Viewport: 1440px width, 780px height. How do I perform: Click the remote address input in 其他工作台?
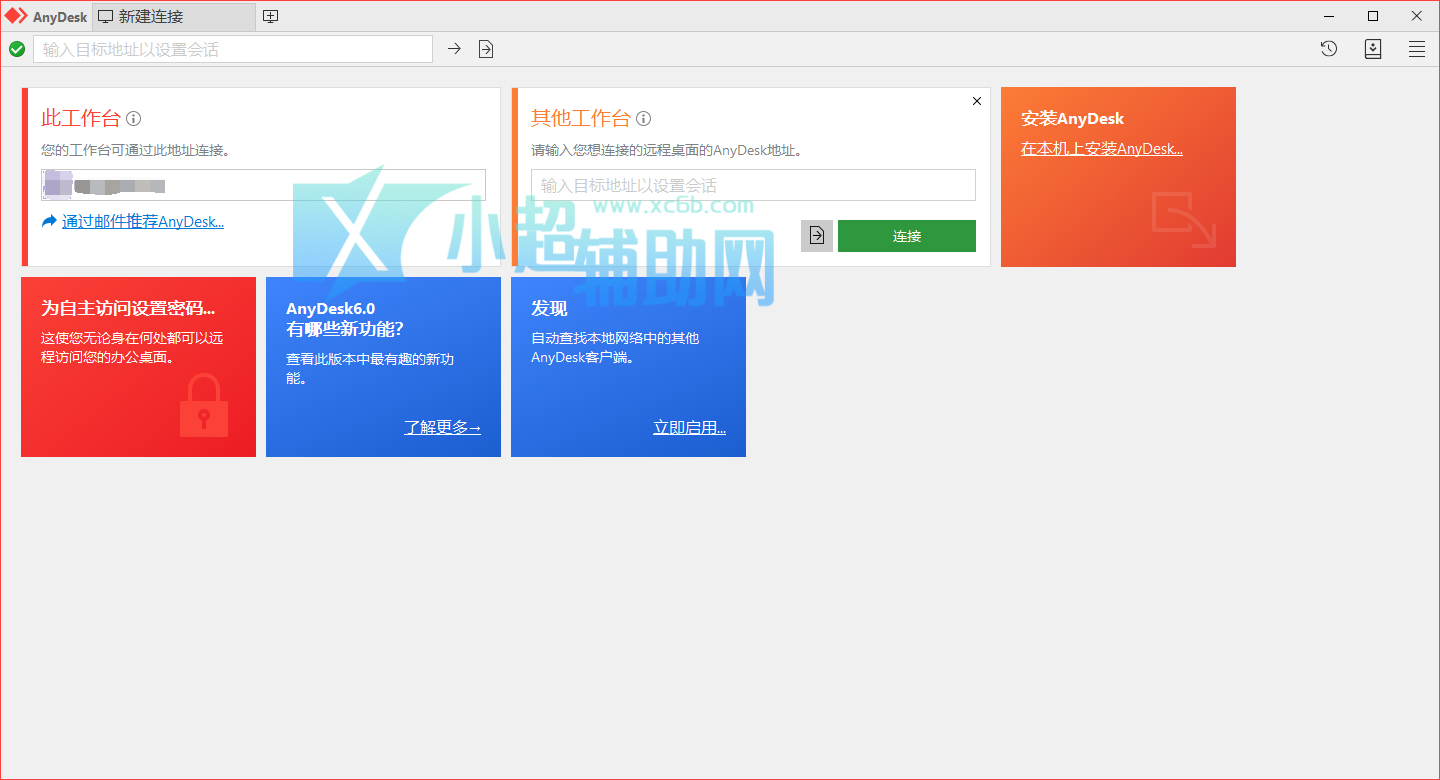click(x=752, y=185)
